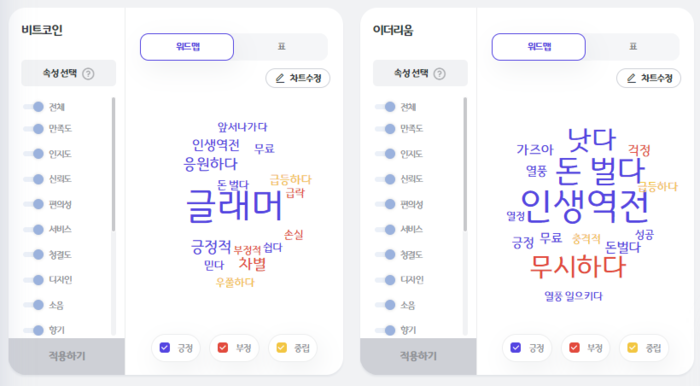This screenshot has width=700, height=386.
Task: Toggle 디자인 switch in 이더리움 list
Action: tap(385, 280)
